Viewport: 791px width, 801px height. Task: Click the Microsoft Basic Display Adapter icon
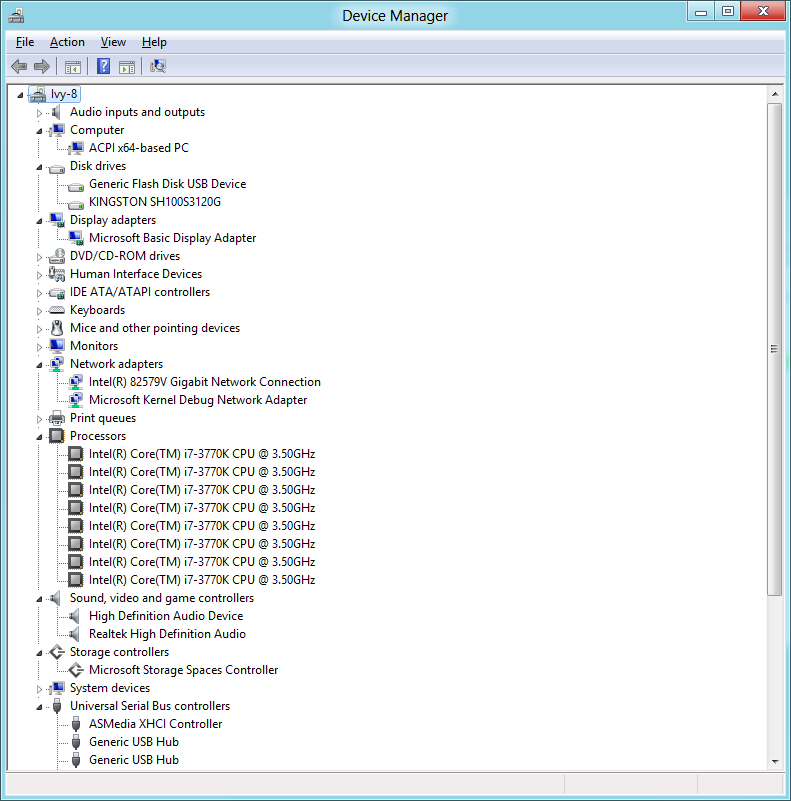click(x=76, y=238)
